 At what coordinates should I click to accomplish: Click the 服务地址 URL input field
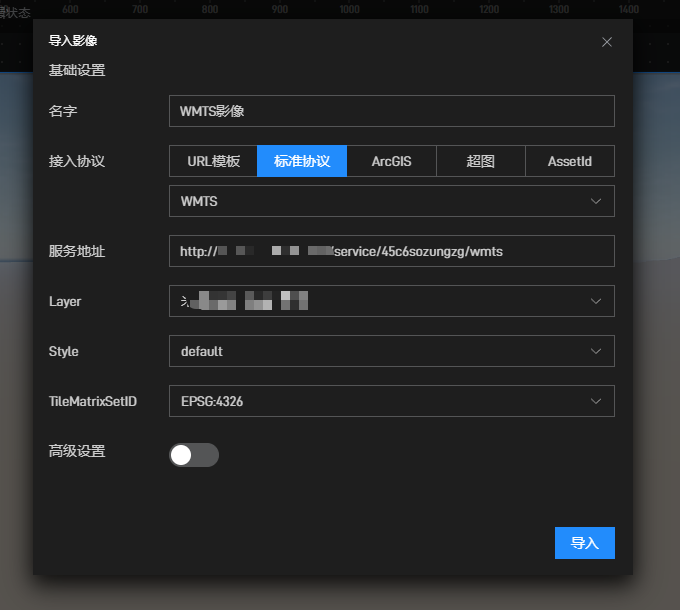tap(391, 251)
